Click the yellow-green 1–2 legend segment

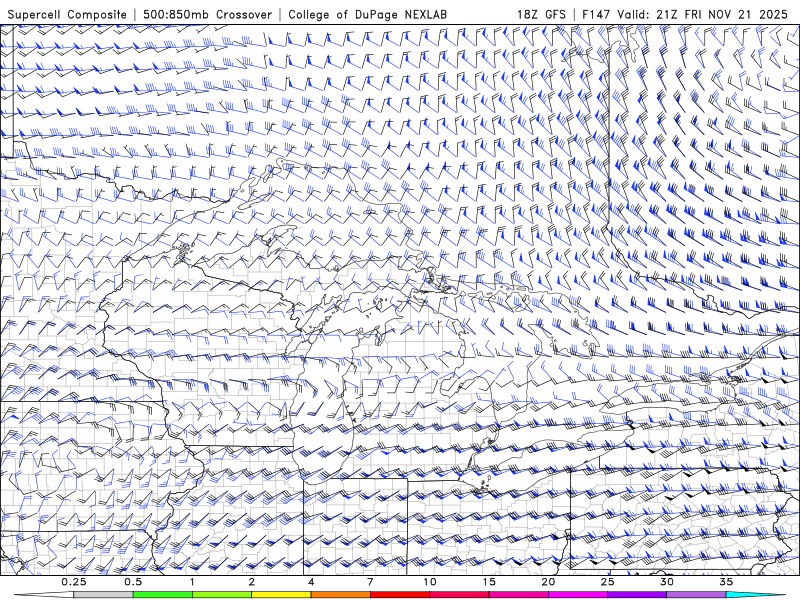point(222,595)
